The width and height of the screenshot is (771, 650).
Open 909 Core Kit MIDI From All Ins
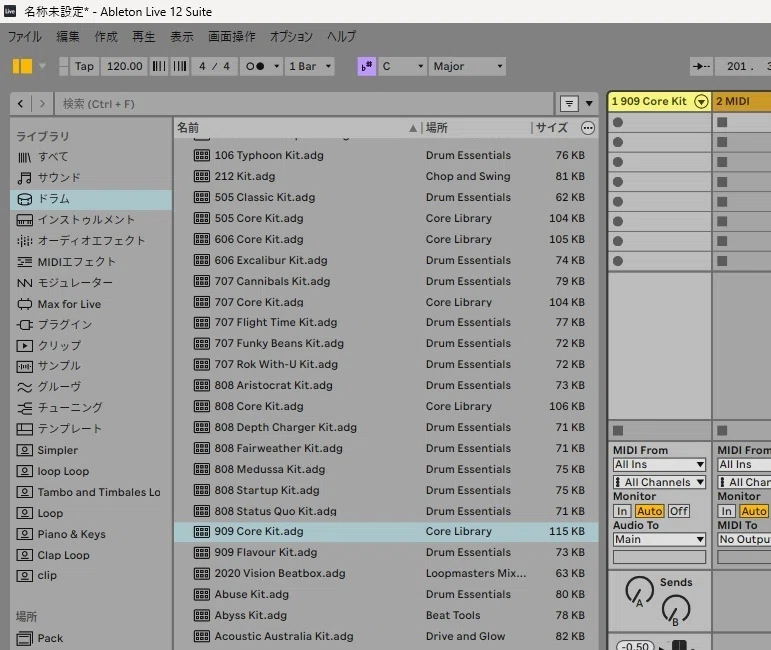click(659, 465)
